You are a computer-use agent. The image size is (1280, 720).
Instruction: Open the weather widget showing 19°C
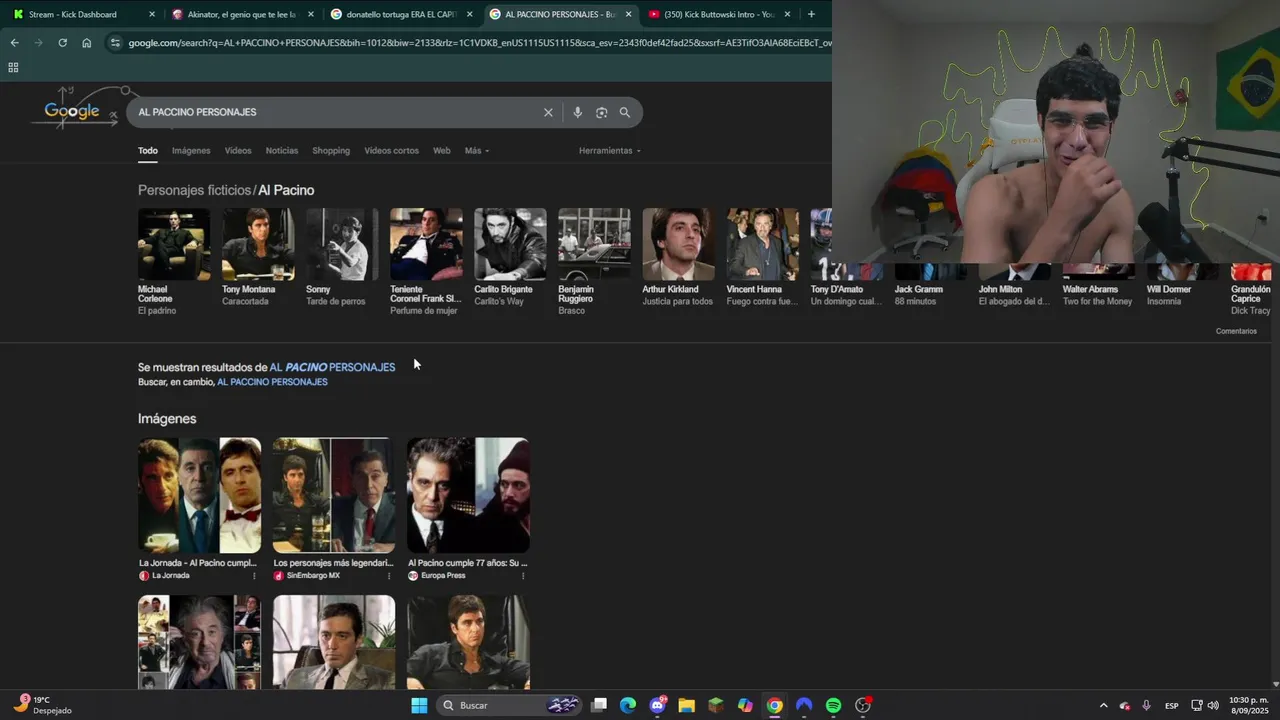[42, 705]
